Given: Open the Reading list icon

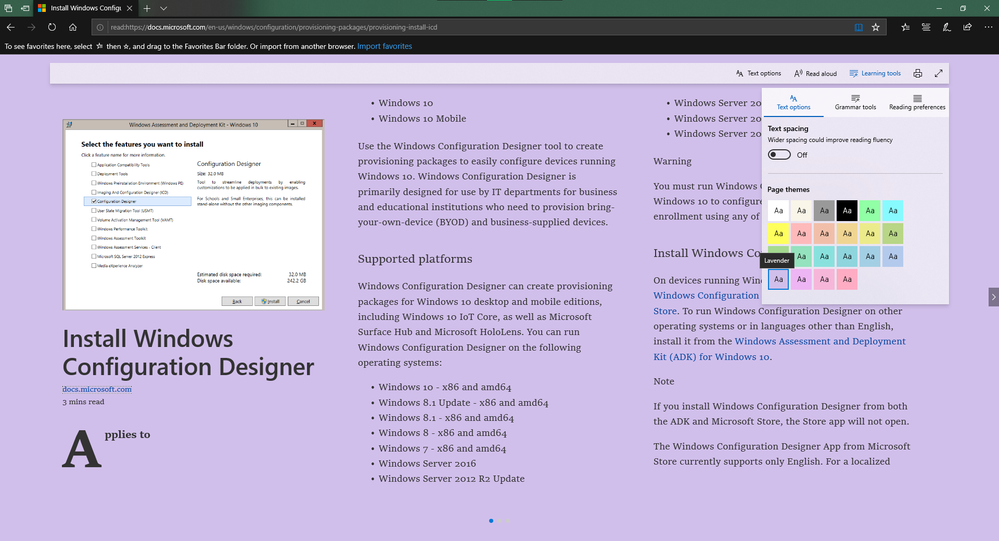Looking at the screenshot, I should pyautogui.click(x=926, y=27).
